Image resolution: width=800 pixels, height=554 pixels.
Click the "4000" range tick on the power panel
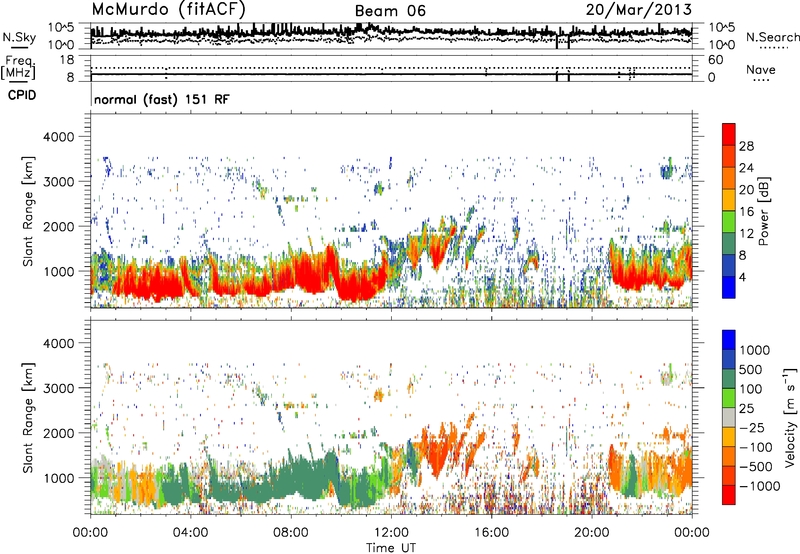59,137
